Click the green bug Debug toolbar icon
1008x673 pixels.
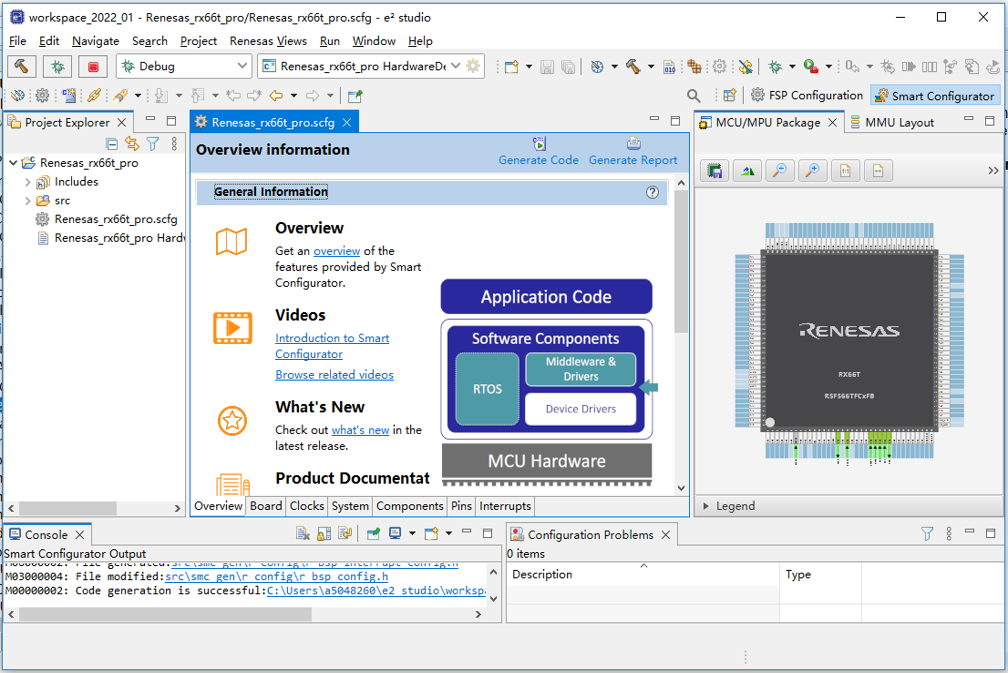coord(775,67)
